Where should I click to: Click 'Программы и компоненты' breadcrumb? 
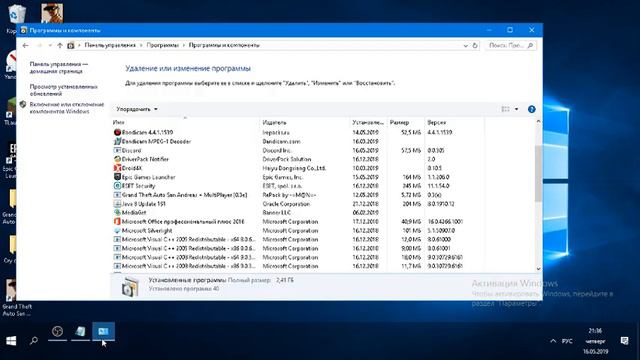(224, 45)
